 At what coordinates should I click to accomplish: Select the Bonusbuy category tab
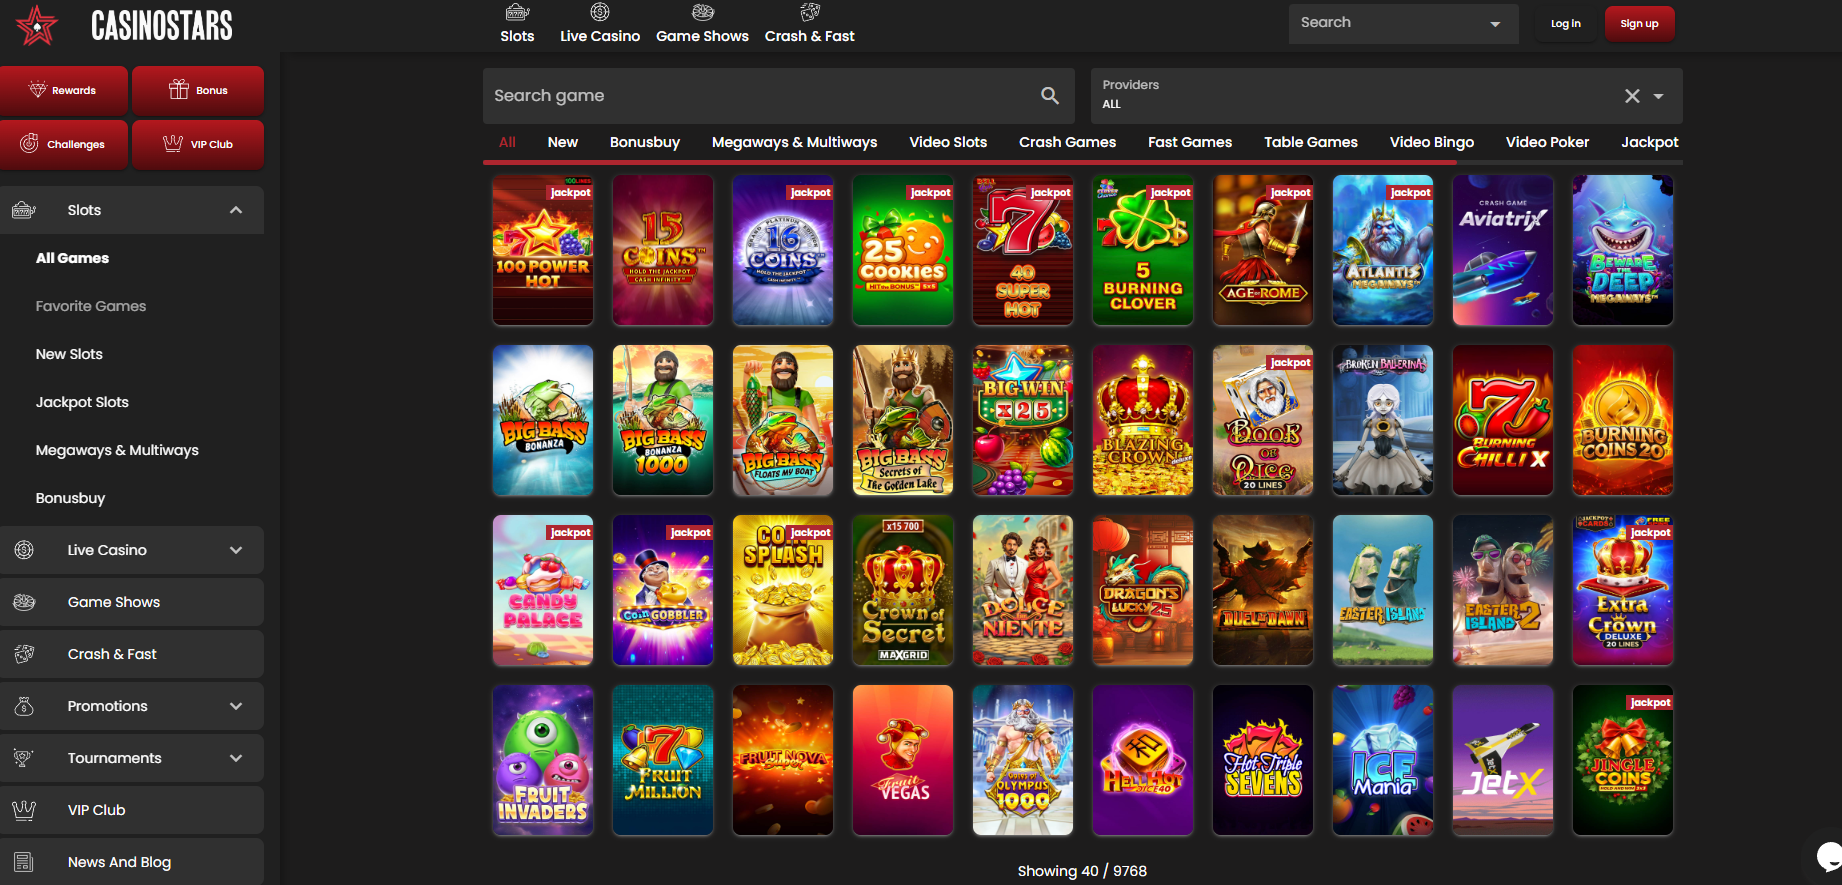click(x=645, y=142)
